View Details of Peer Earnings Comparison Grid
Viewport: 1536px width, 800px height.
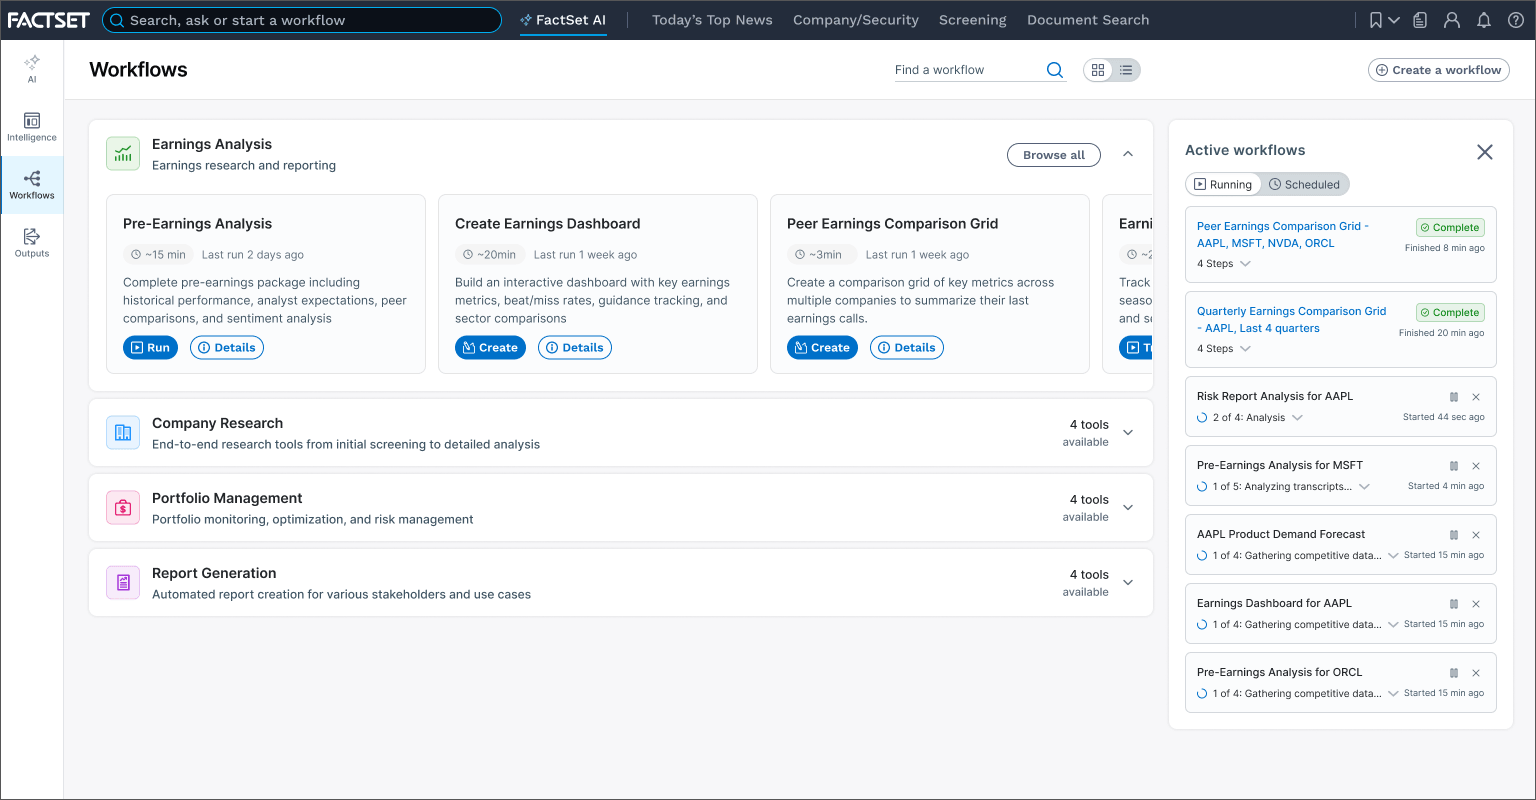(907, 348)
